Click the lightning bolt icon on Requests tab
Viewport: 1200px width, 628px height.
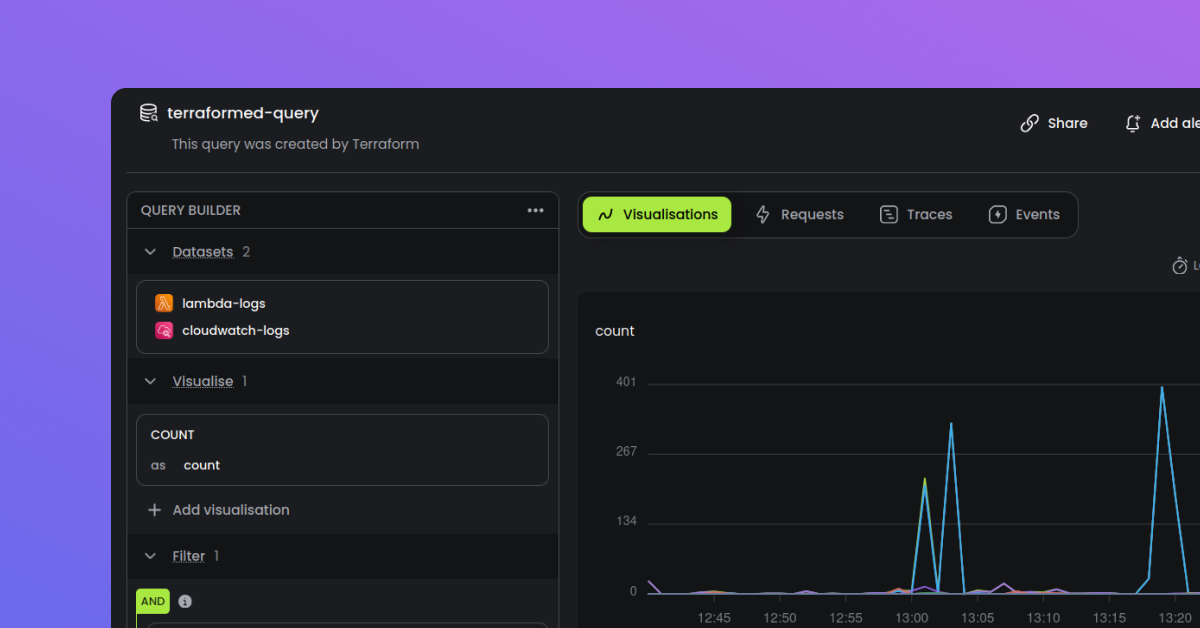click(x=762, y=214)
